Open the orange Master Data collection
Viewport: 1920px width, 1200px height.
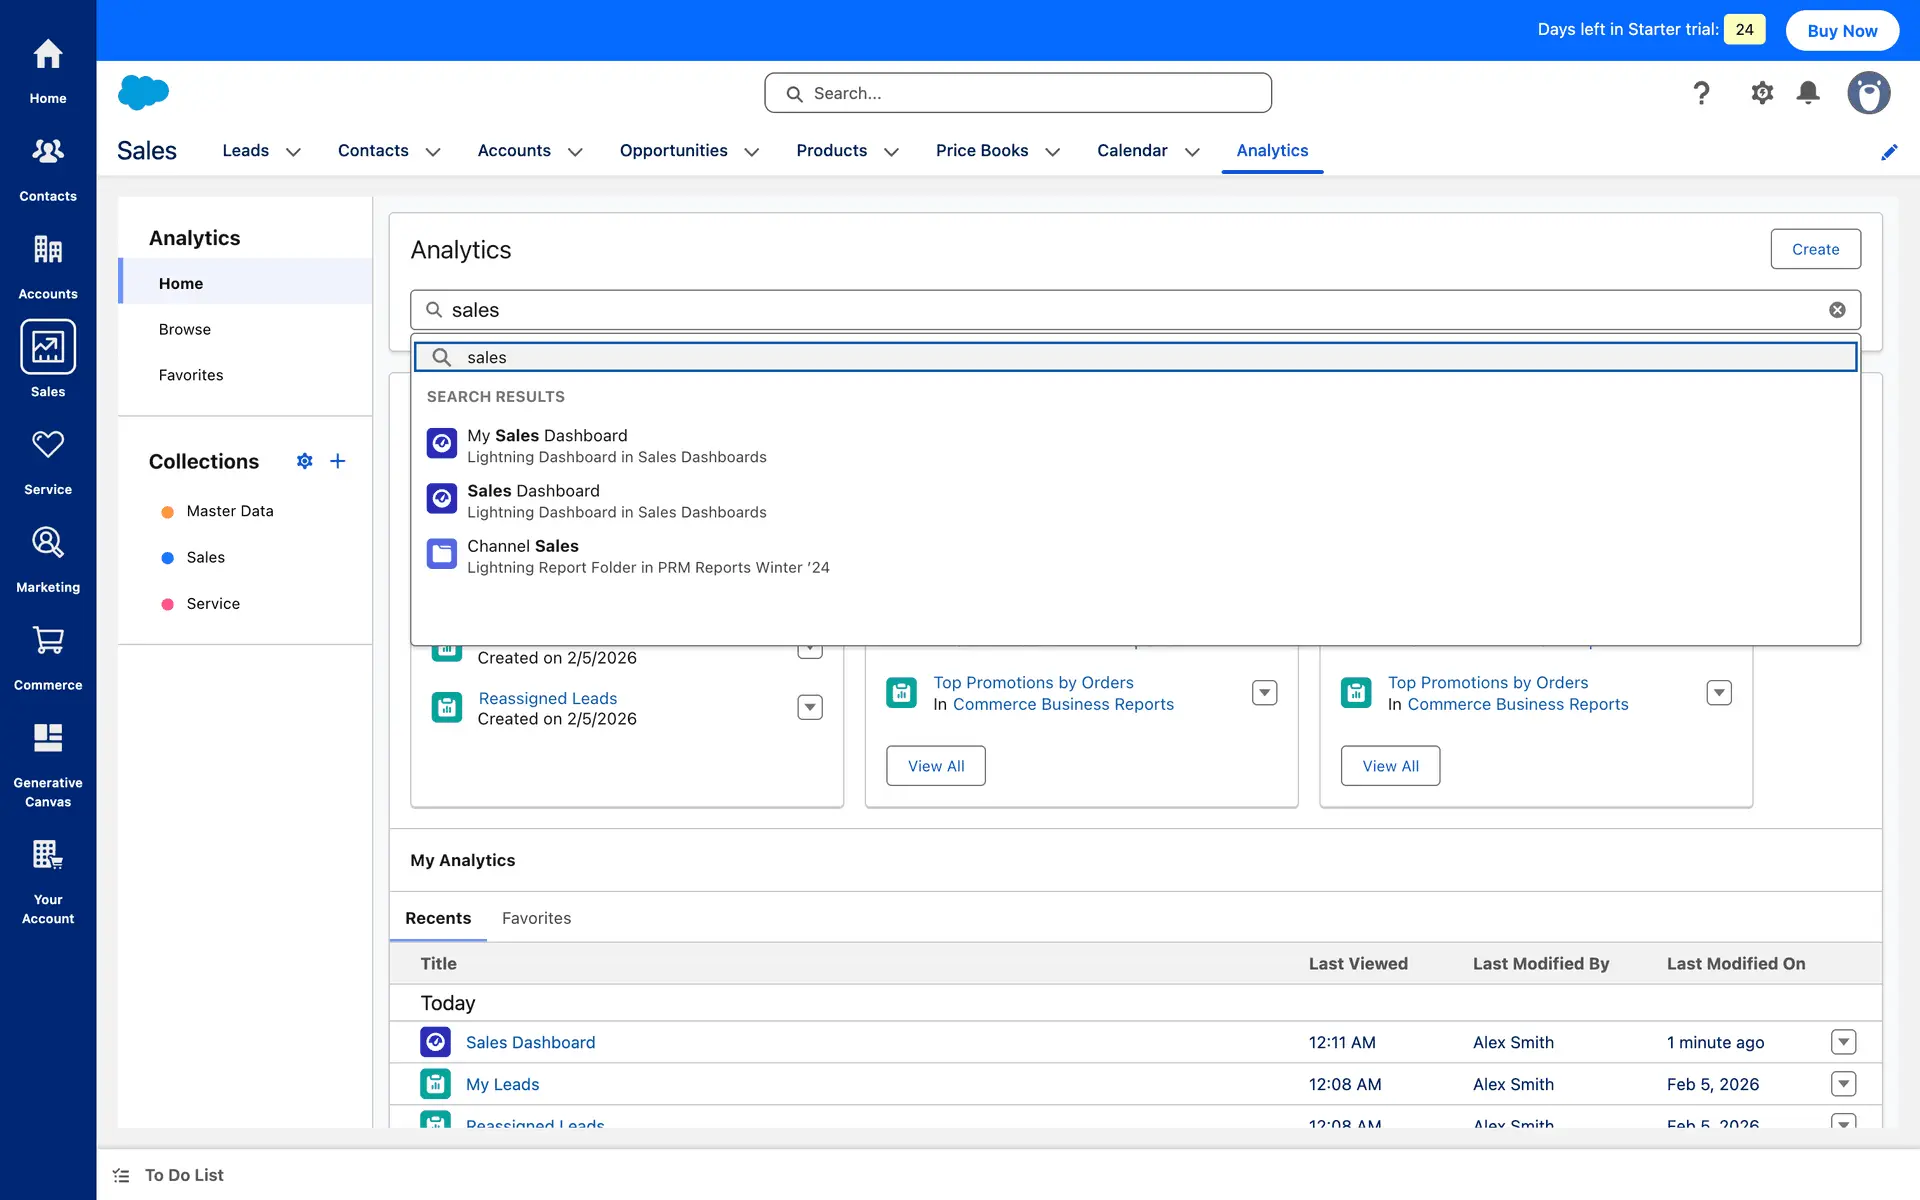[229, 511]
